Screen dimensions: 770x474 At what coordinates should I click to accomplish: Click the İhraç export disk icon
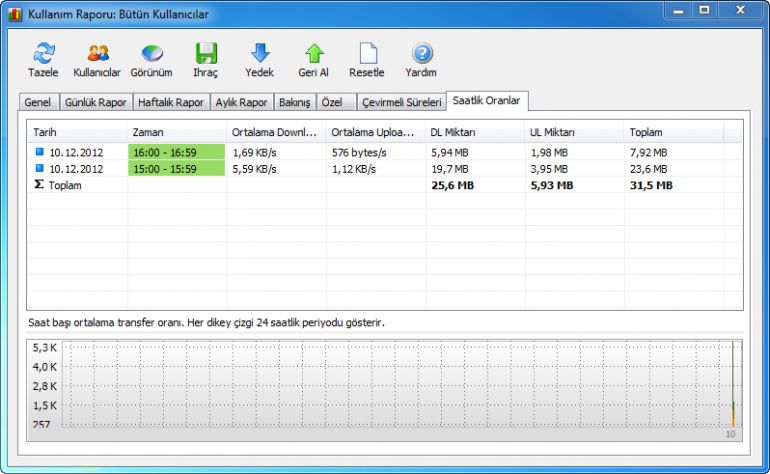coord(205,54)
